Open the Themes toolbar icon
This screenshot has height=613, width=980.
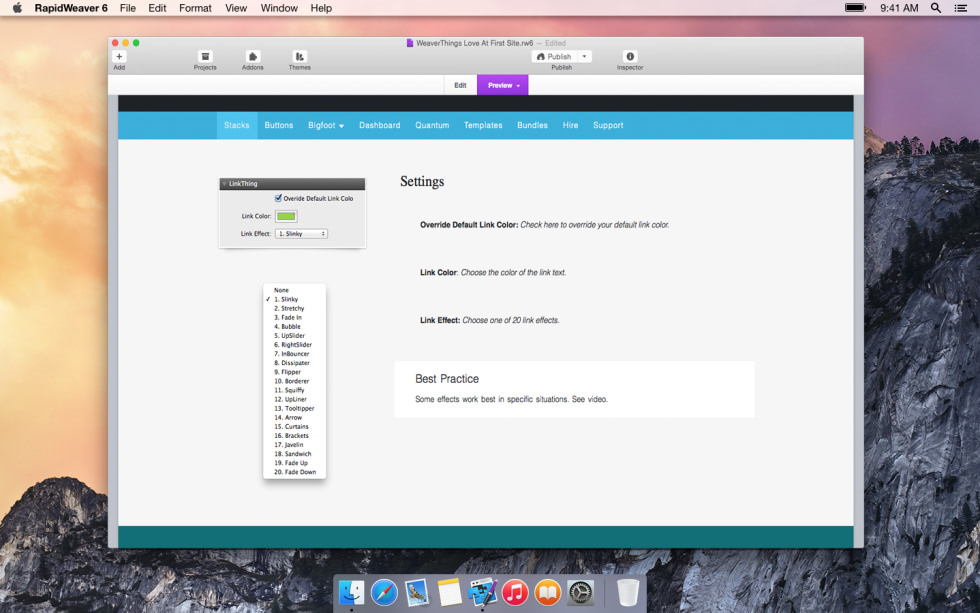[299, 56]
